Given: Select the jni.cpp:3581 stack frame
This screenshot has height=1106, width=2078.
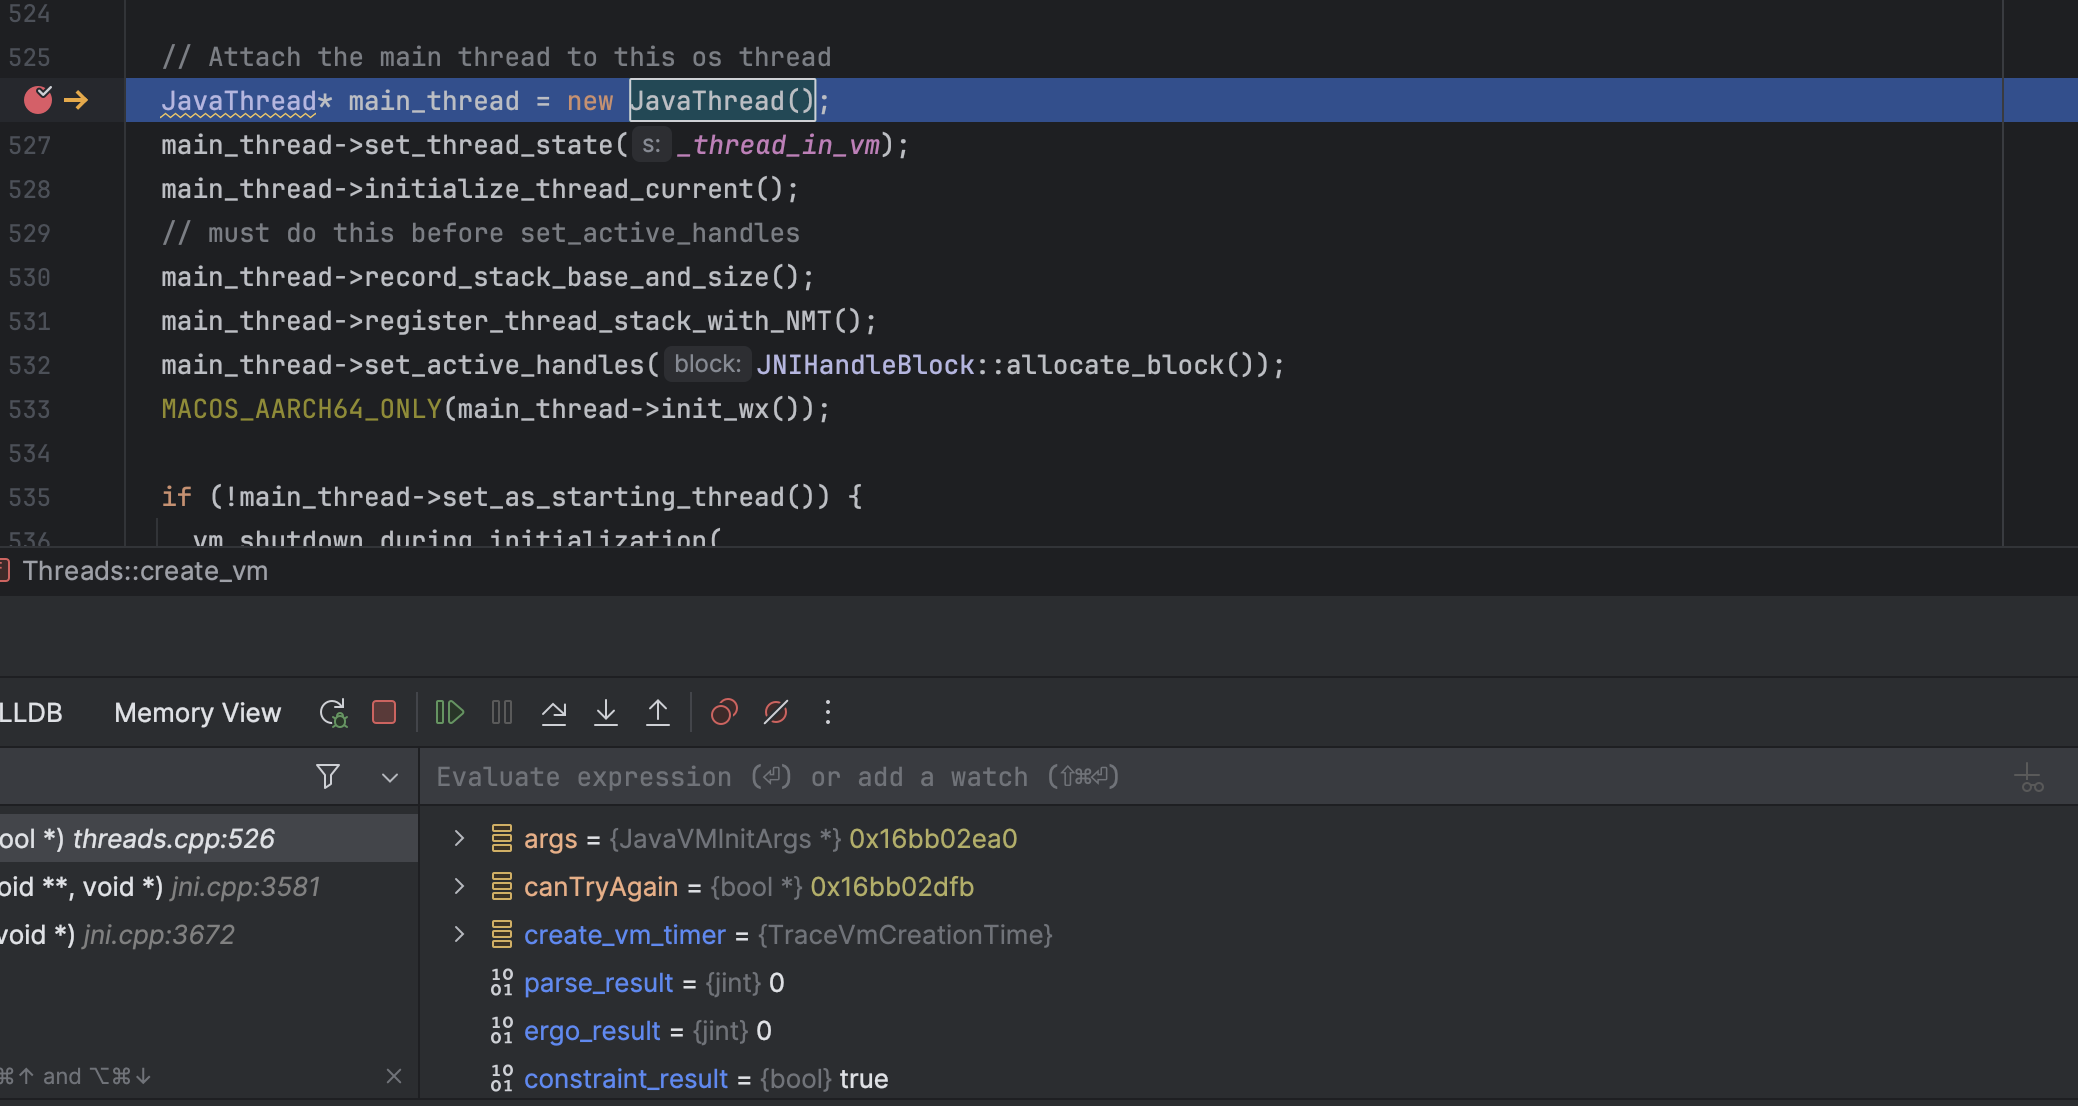Looking at the screenshot, I should pyautogui.click(x=200, y=887).
